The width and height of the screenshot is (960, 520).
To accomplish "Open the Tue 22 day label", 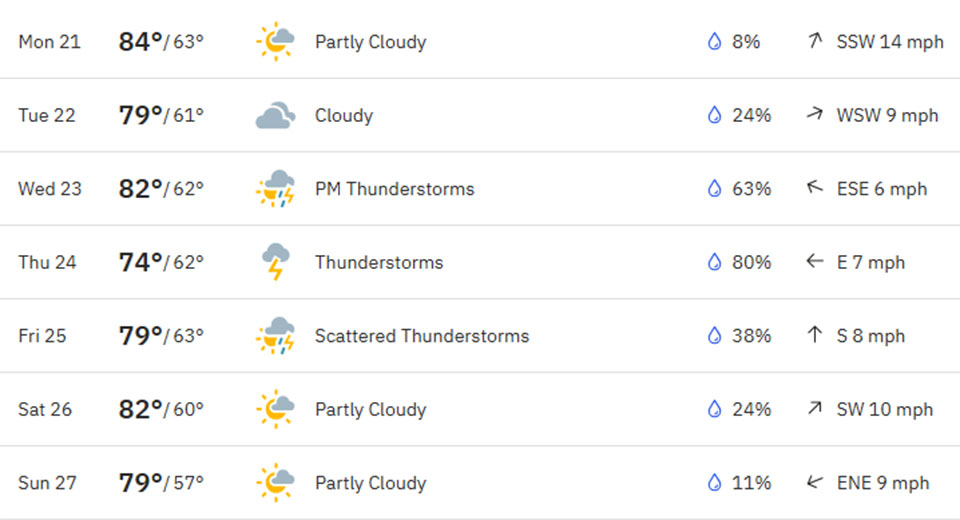I will [47, 116].
